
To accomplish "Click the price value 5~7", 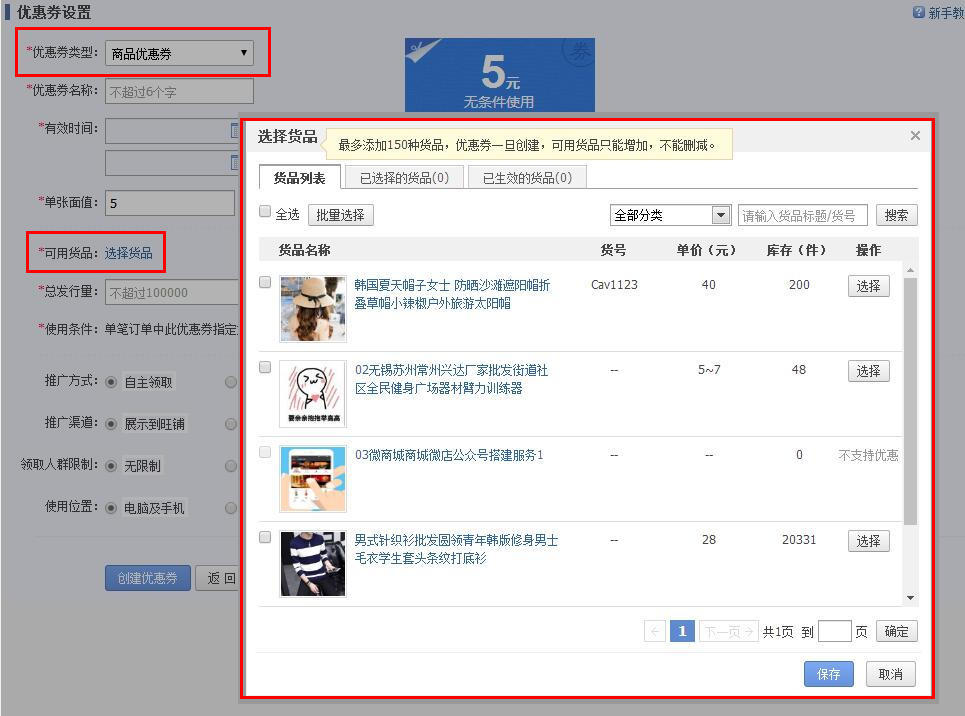I will click(709, 369).
